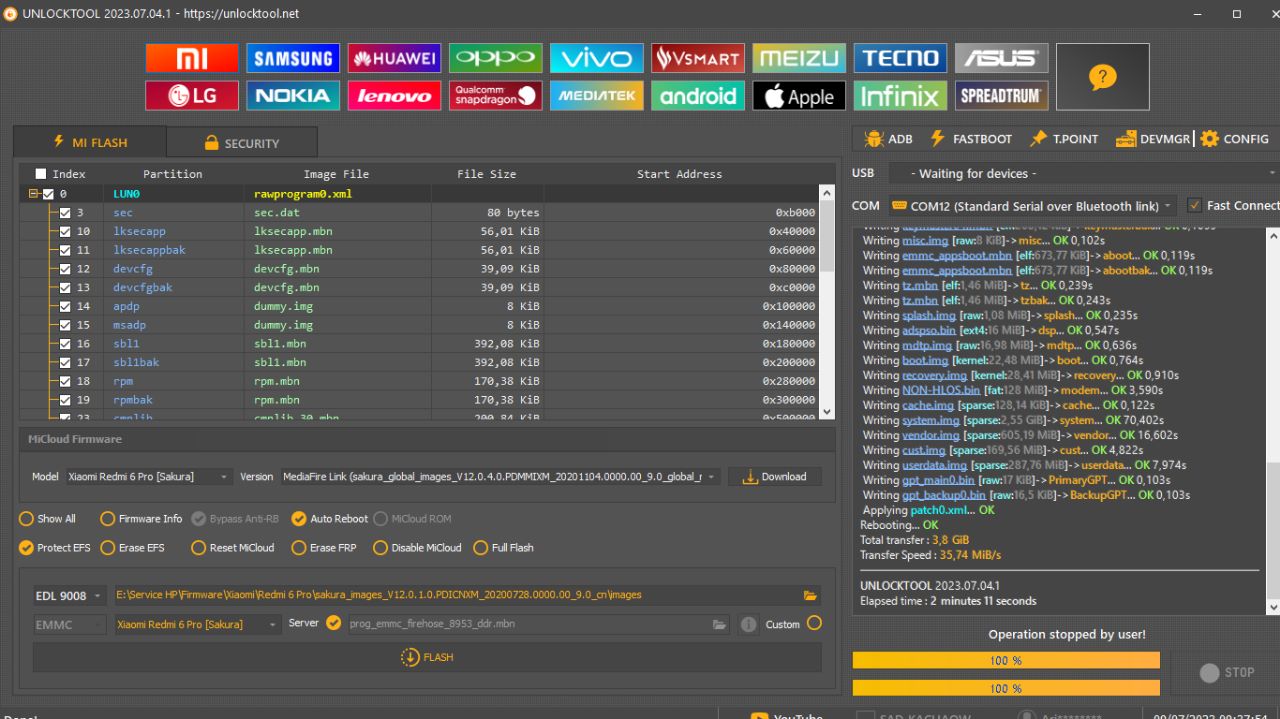The height and width of the screenshot is (719, 1280).
Task: Select the Xiaomi MI brand icon
Action: [192, 58]
